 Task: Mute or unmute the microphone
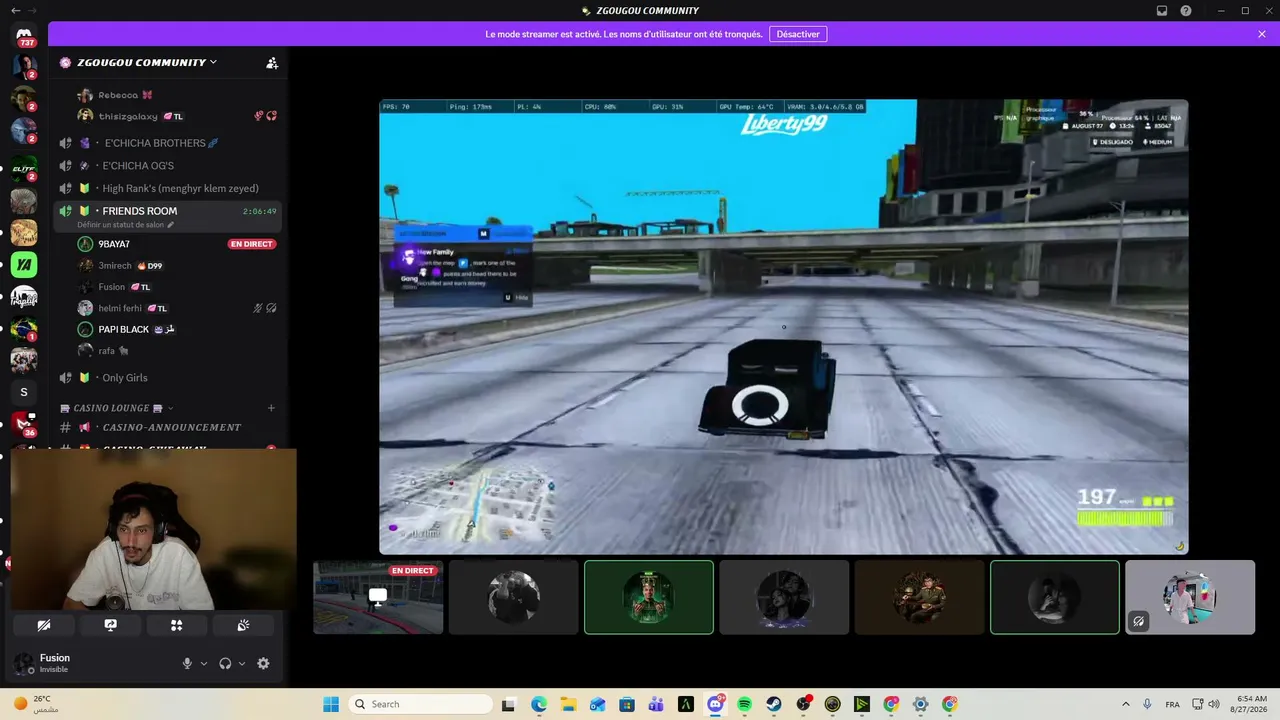coord(187,663)
